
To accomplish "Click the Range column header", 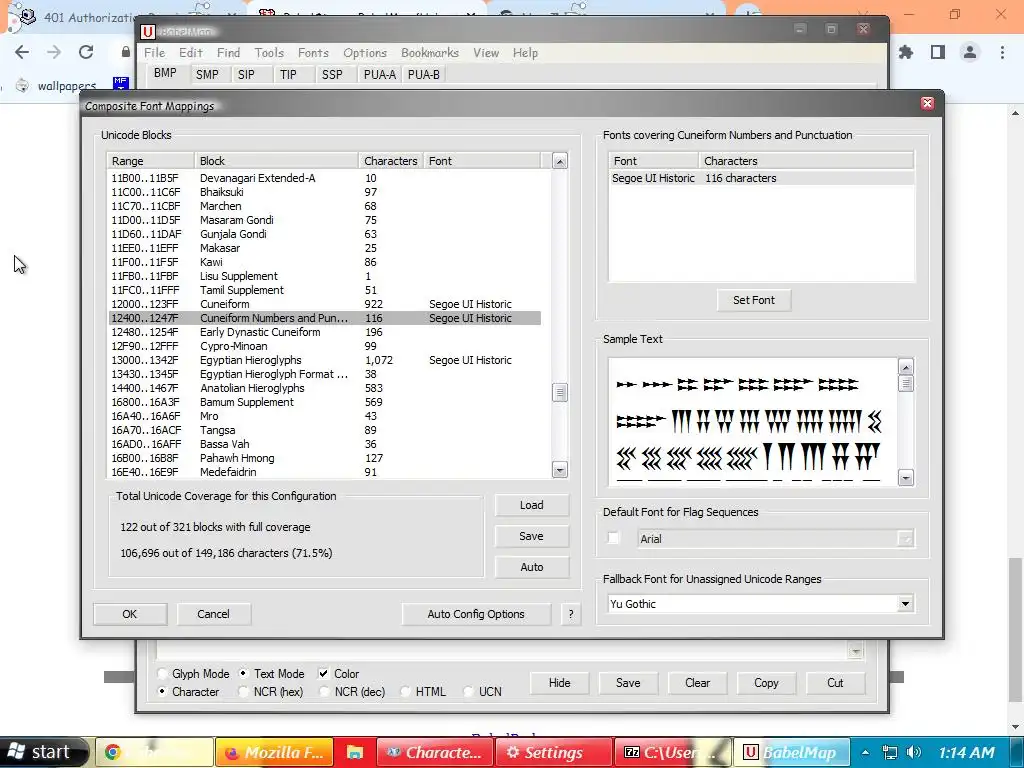I will click(x=150, y=161).
